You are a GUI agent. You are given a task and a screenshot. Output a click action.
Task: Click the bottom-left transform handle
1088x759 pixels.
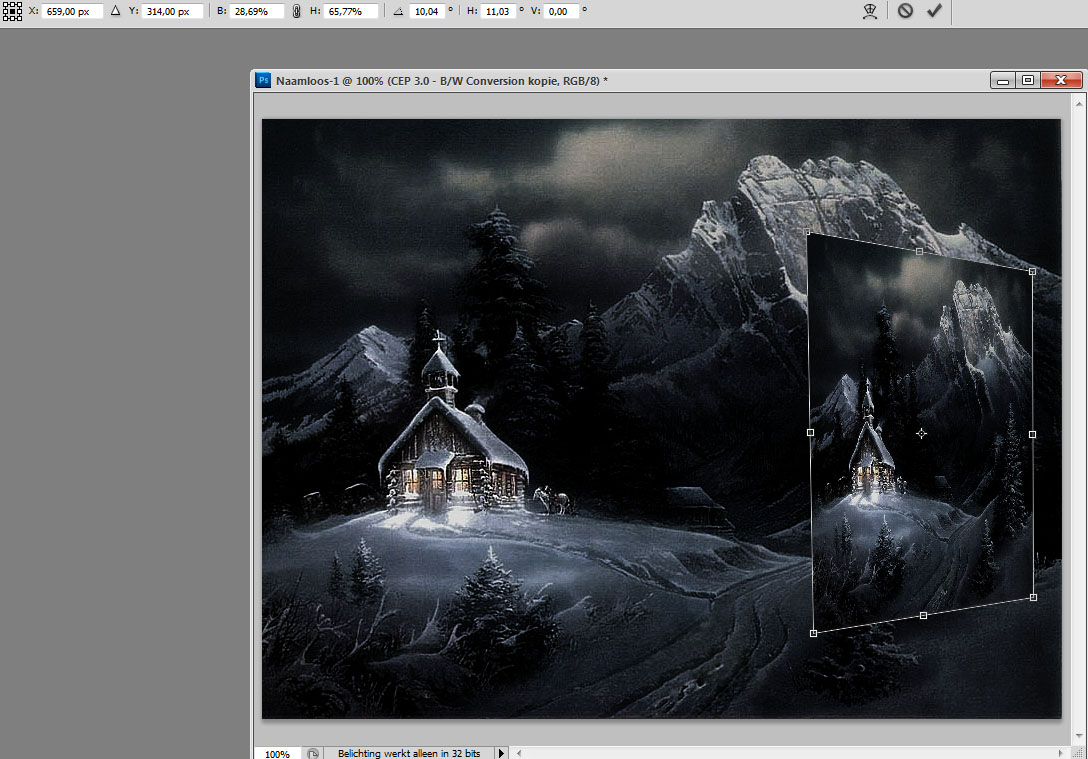[813, 633]
